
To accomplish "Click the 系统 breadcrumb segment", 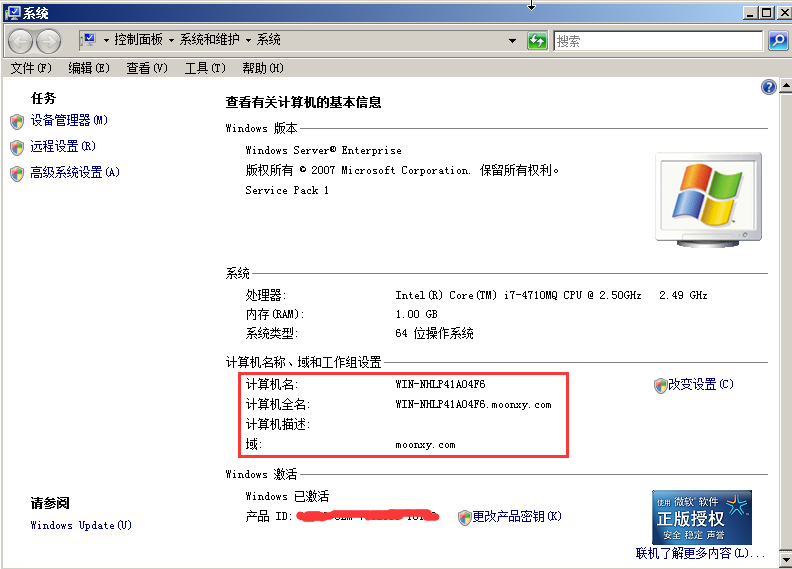I will click(268, 39).
